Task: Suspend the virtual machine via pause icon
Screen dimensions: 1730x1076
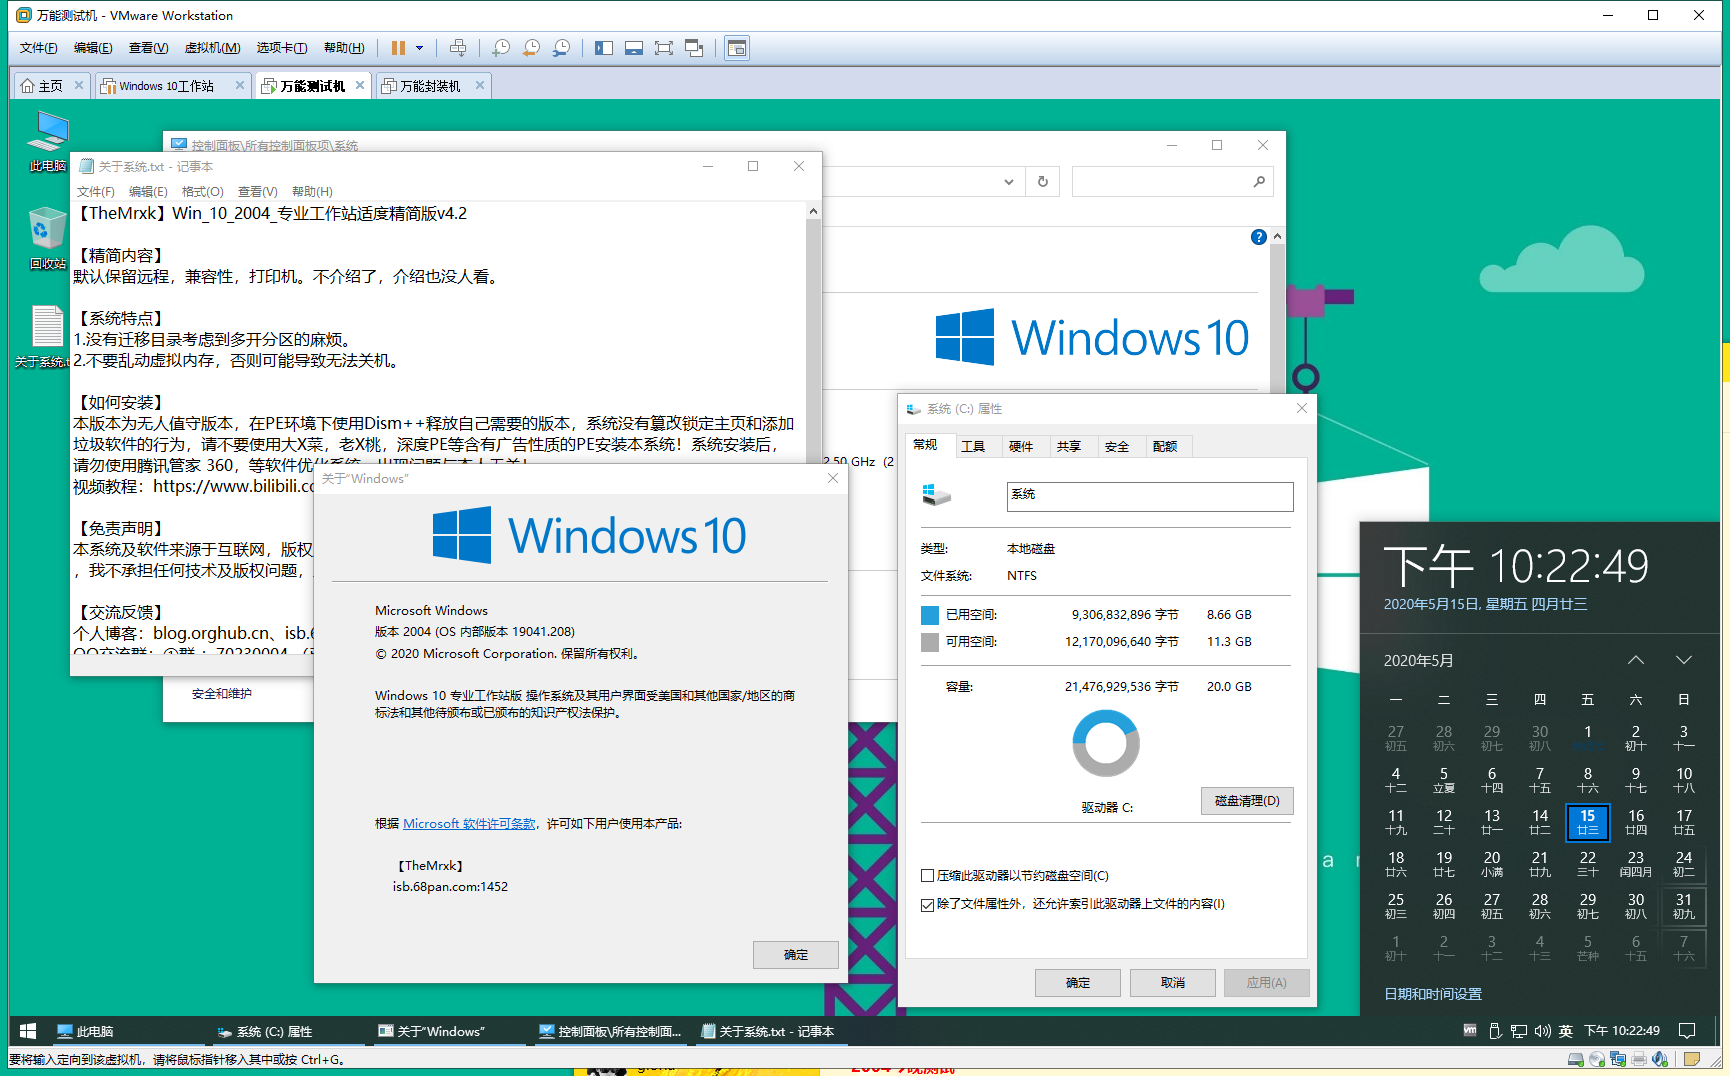Action: (398, 47)
